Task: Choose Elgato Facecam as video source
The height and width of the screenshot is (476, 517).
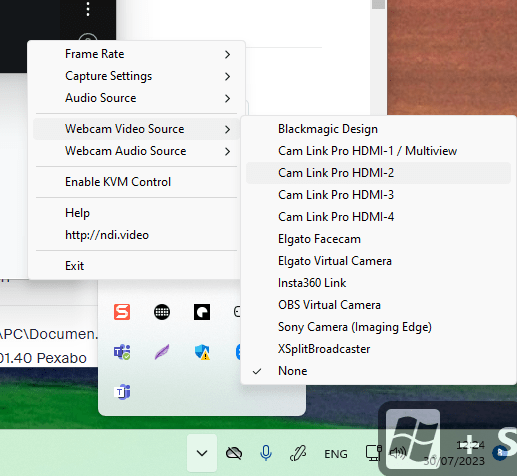Action: click(x=378, y=239)
